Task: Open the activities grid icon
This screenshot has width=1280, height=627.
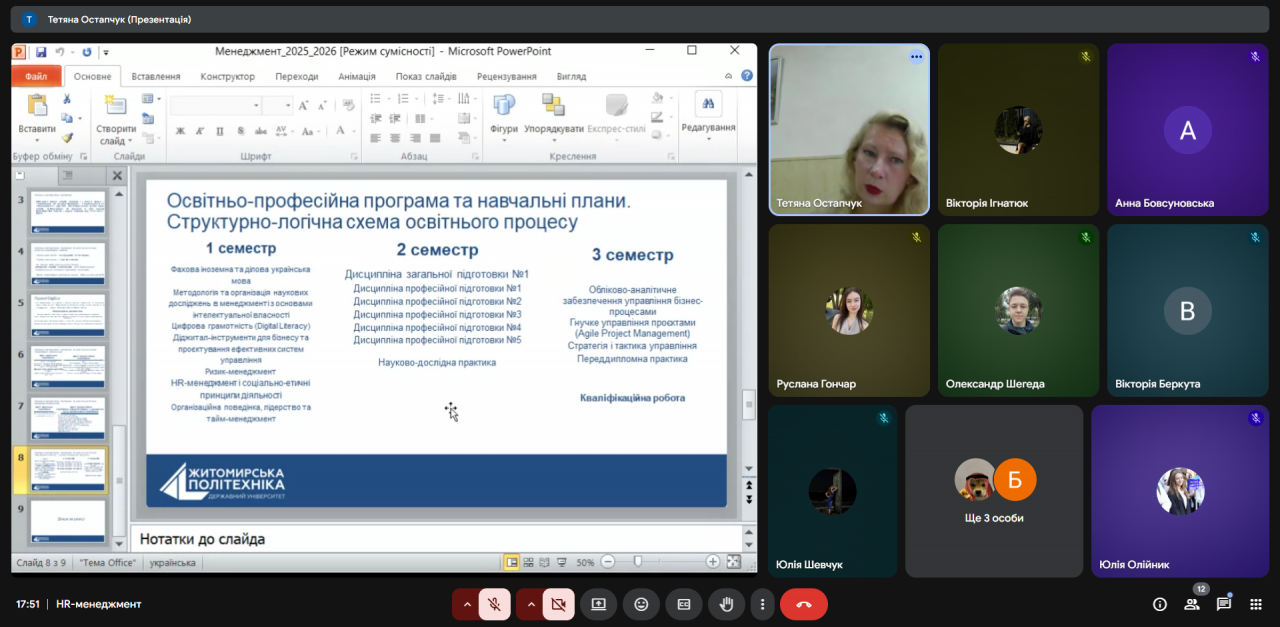Action: tap(1256, 604)
